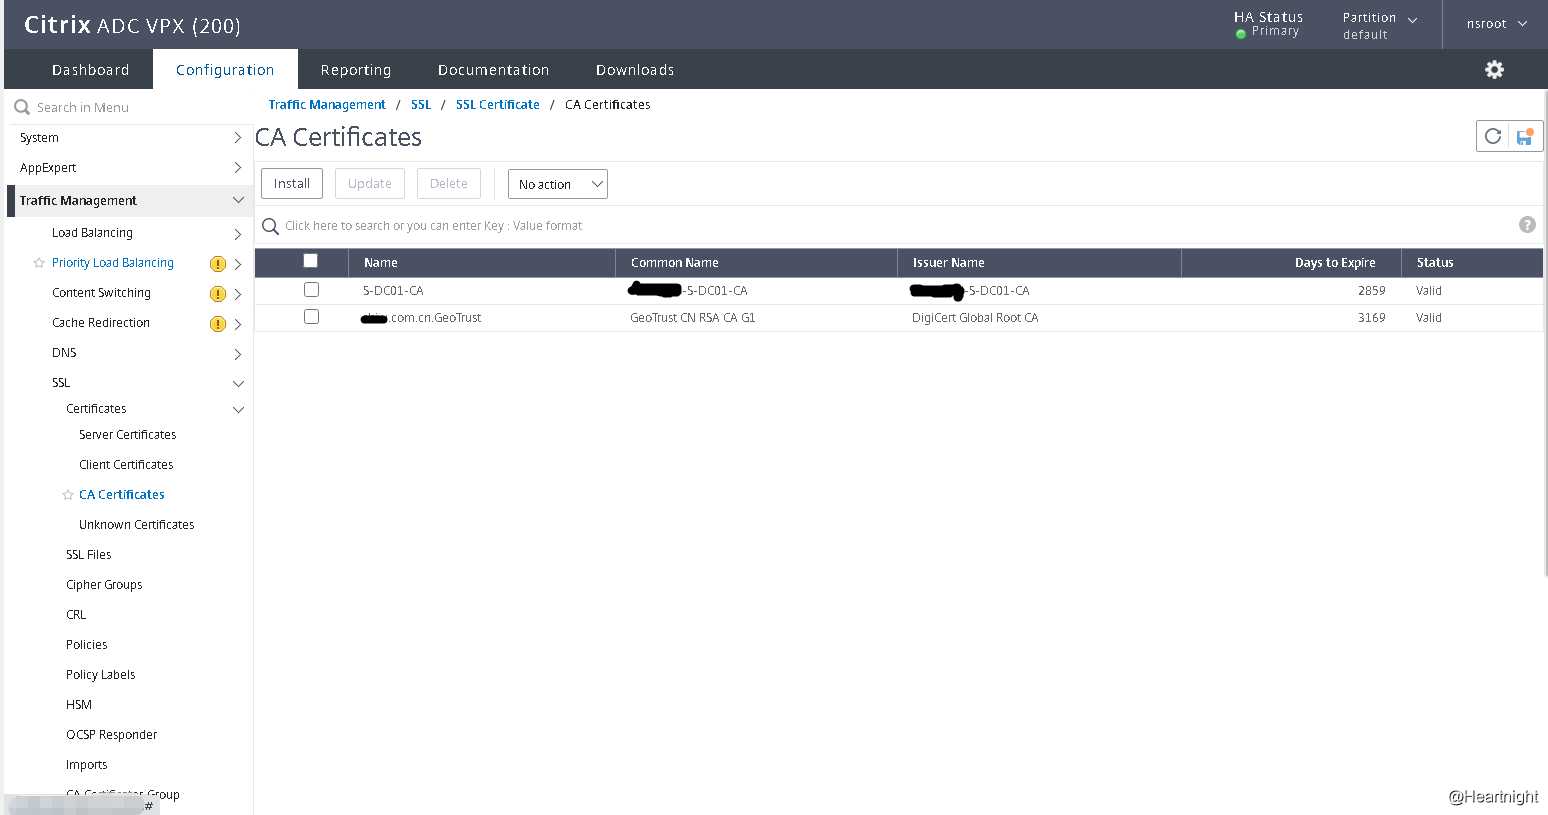
Task: Open Cipher Groups in the sidebar
Action: tap(104, 585)
